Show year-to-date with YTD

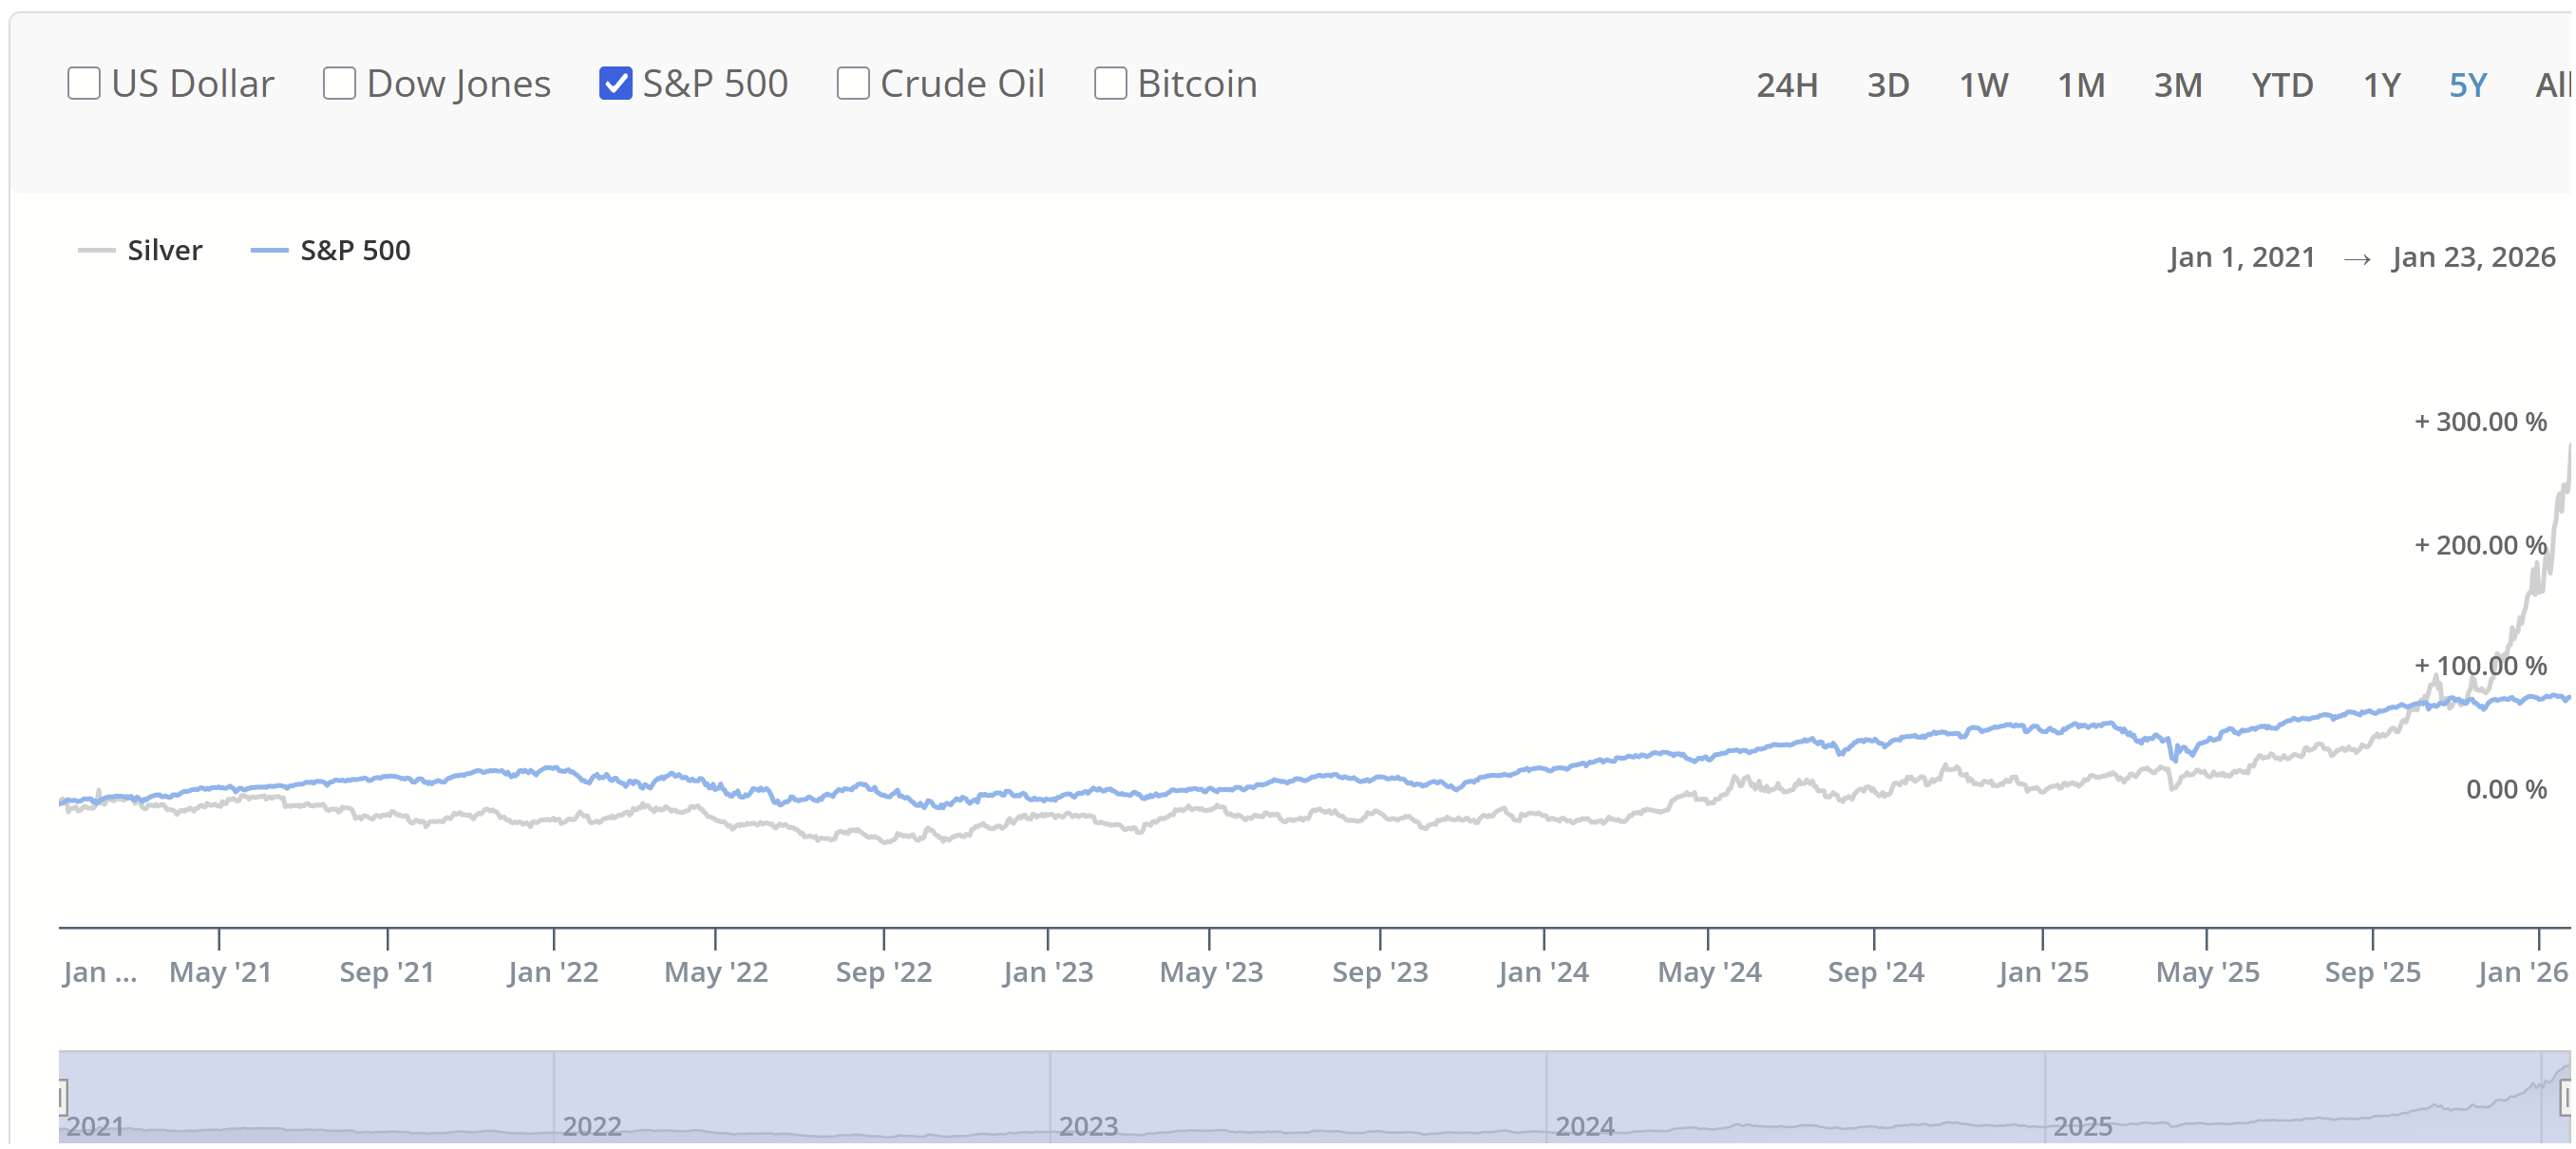click(x=2282, y=85)
